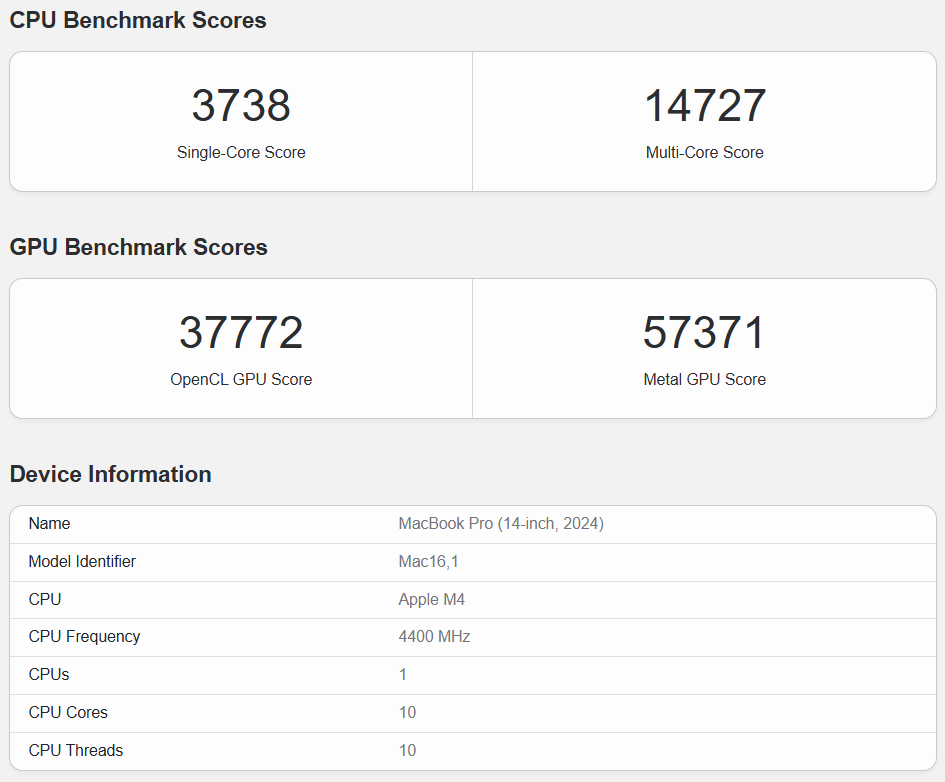Click the Name row in device table
Image resolution: width=945 pixels, height=782 pixels.
point(49,523)
